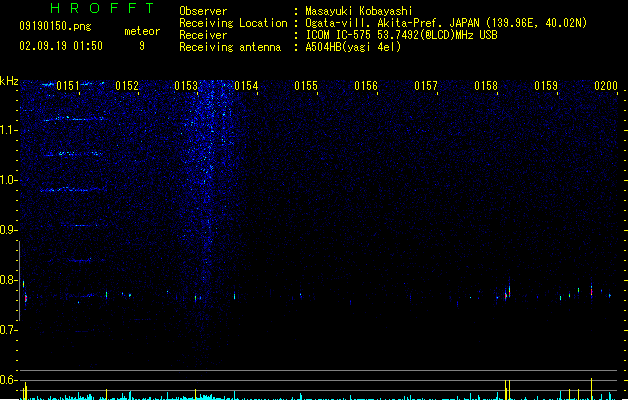Click the 'Receiving Location' label
Image resolution: width=629 pixels, height=400 pixels.
[233, 23]
